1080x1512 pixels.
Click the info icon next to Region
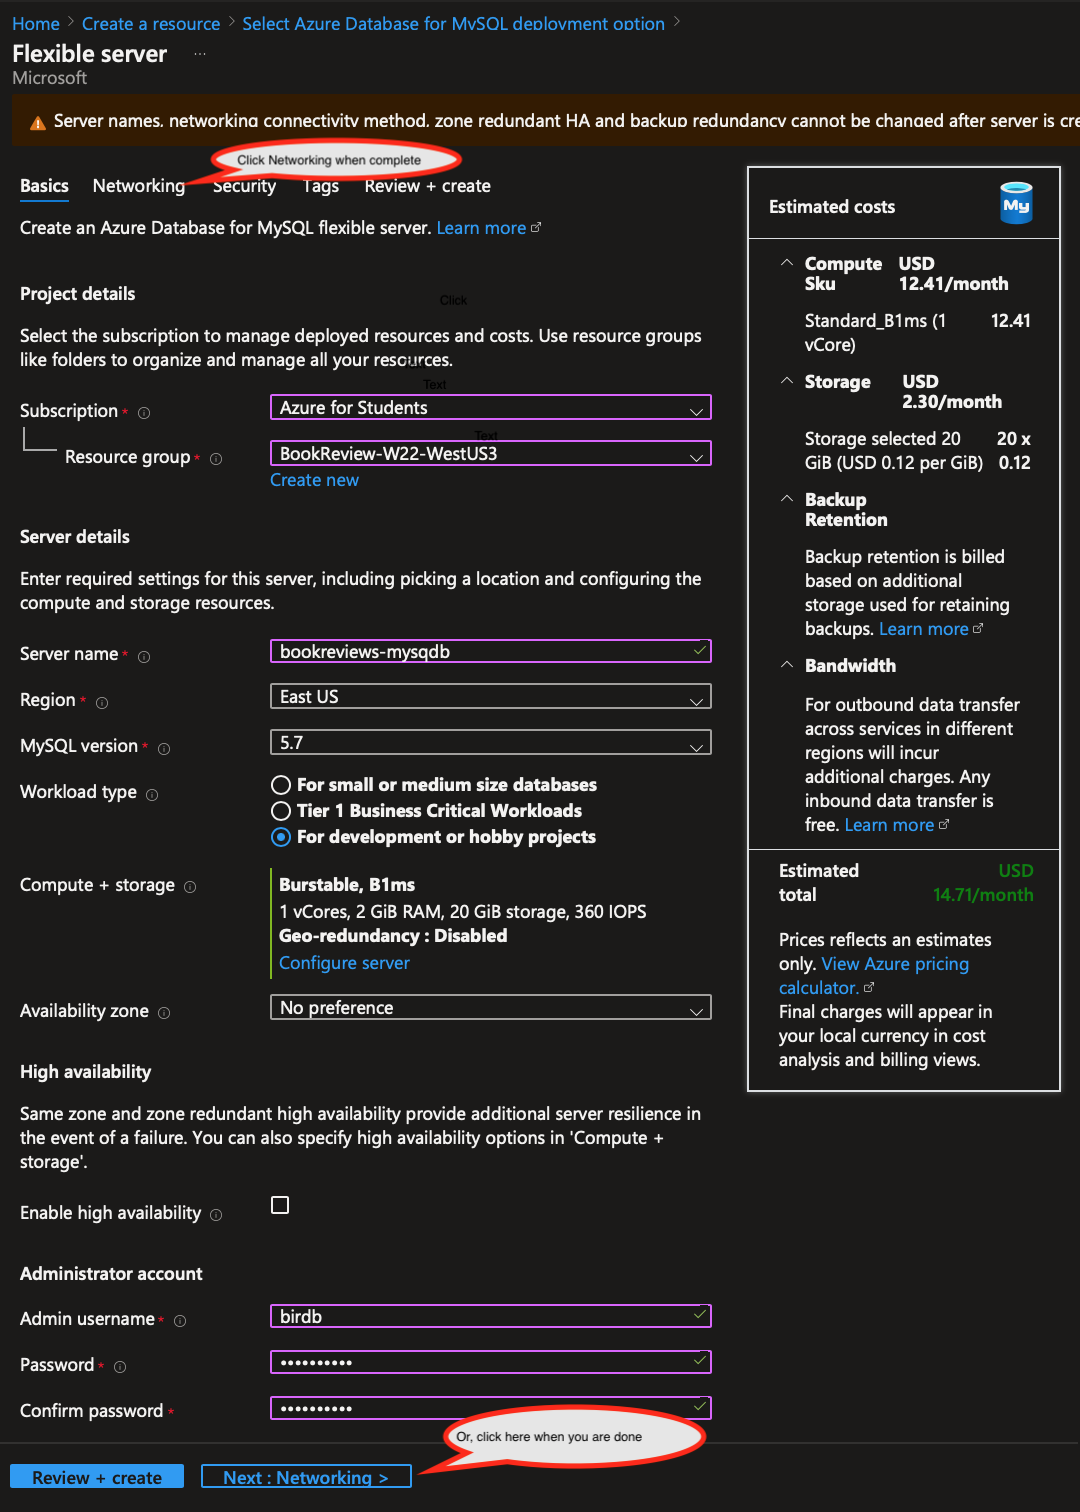[102, 703]
